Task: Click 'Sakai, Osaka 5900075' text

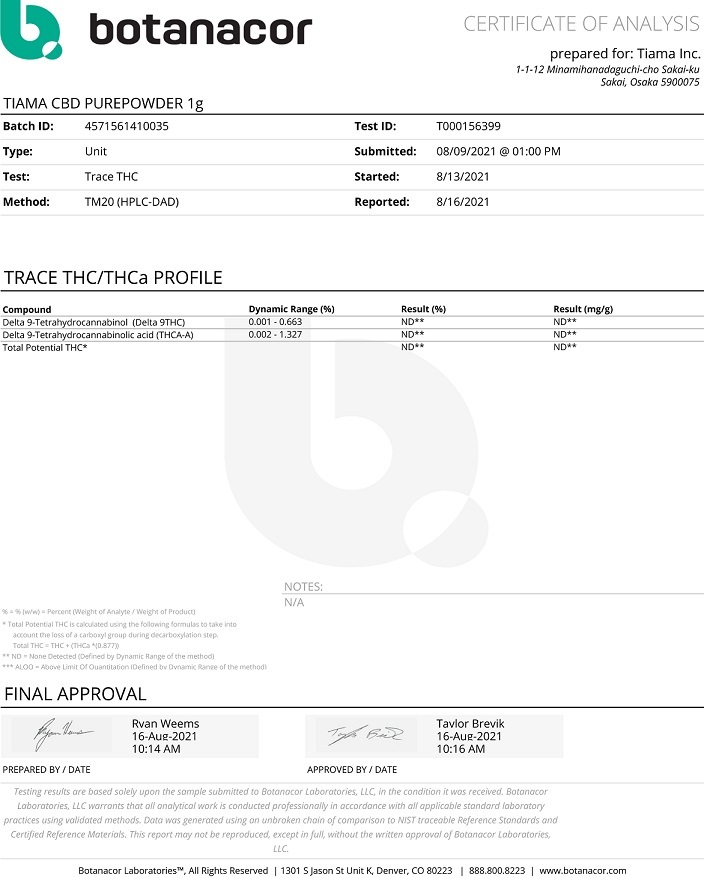Action: tap(650, 82)
